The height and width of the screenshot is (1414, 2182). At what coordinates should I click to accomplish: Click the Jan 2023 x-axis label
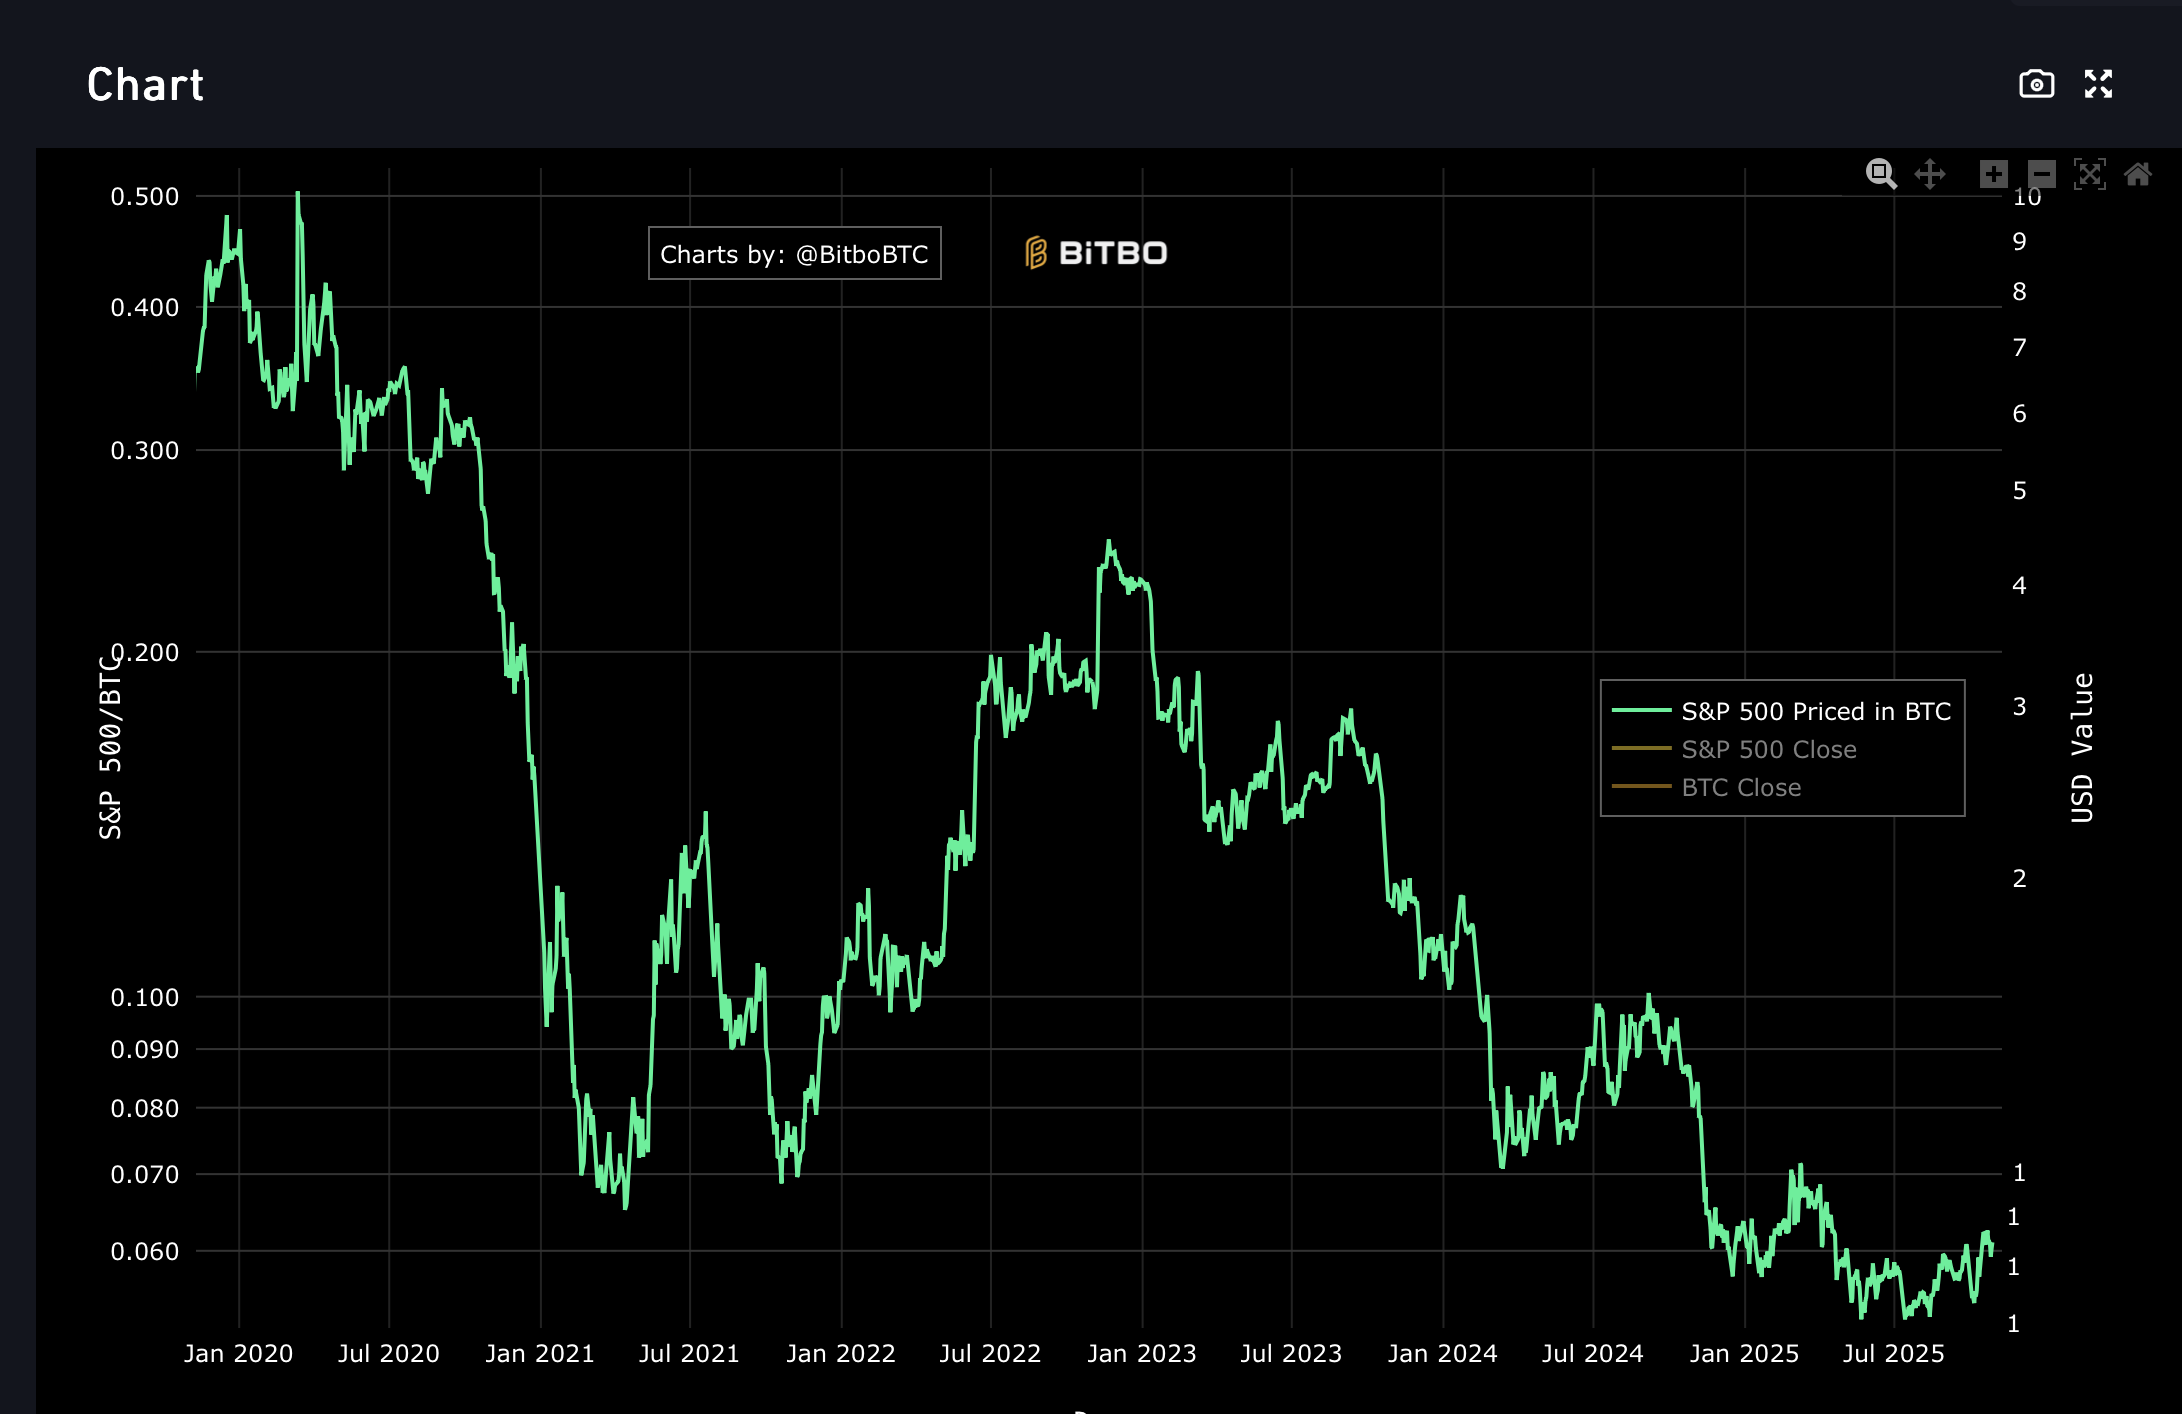[1141, 1353]
